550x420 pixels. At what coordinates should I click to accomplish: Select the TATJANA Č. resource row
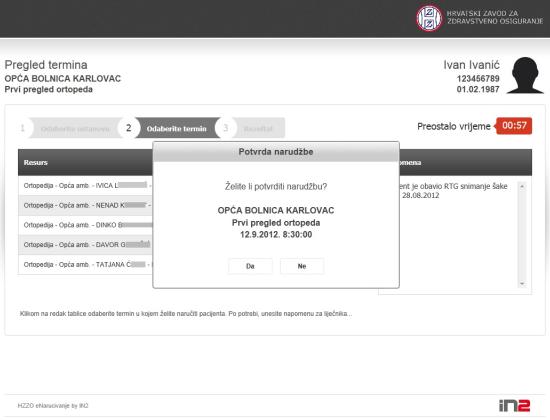point(86,264)
